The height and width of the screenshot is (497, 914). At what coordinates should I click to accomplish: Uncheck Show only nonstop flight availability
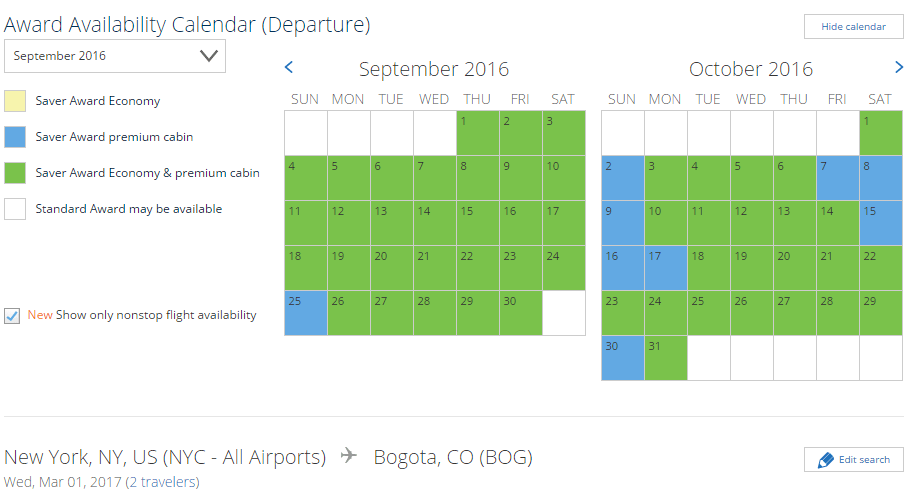click(x=12, y=316)
